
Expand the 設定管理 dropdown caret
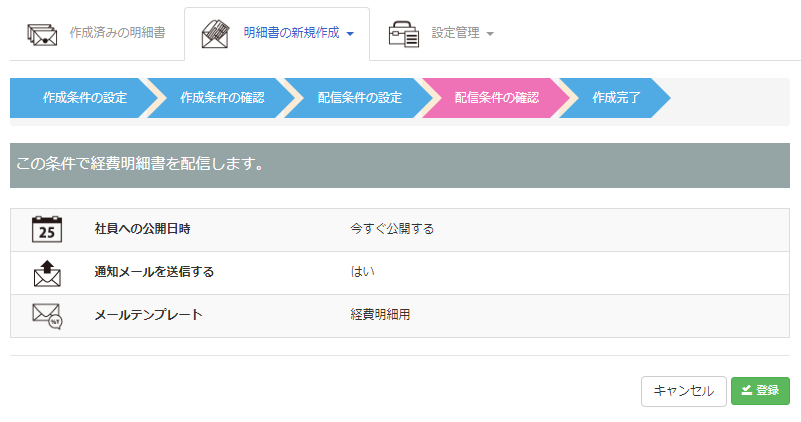(x=490, y=34)
